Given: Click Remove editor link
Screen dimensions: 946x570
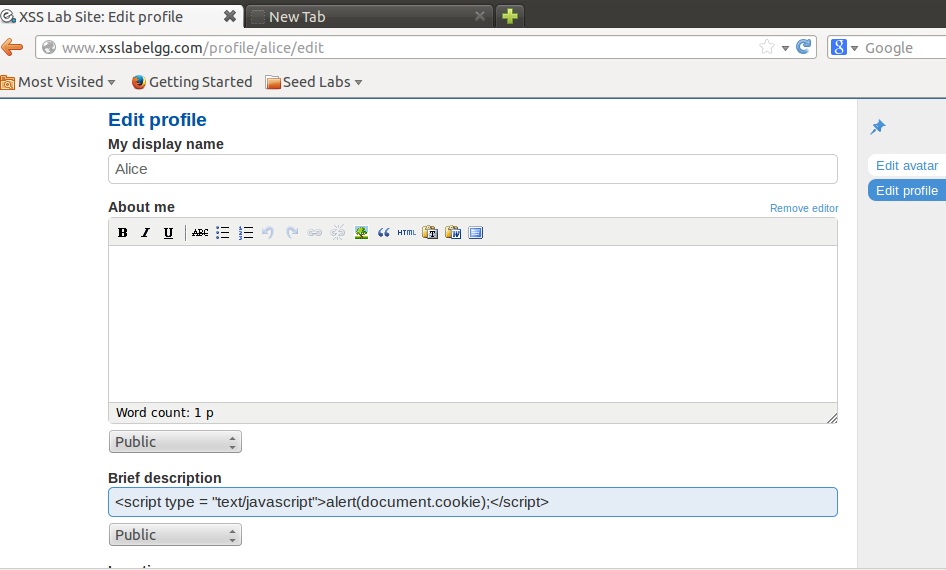Looking at the screenshot, I should click(x=804, y=208).
